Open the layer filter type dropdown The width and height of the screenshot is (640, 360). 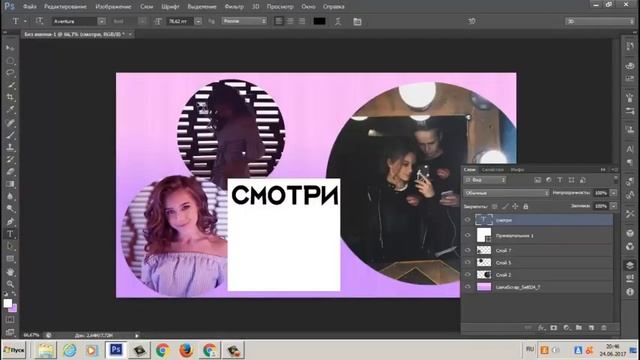click(x=485, y=180)
